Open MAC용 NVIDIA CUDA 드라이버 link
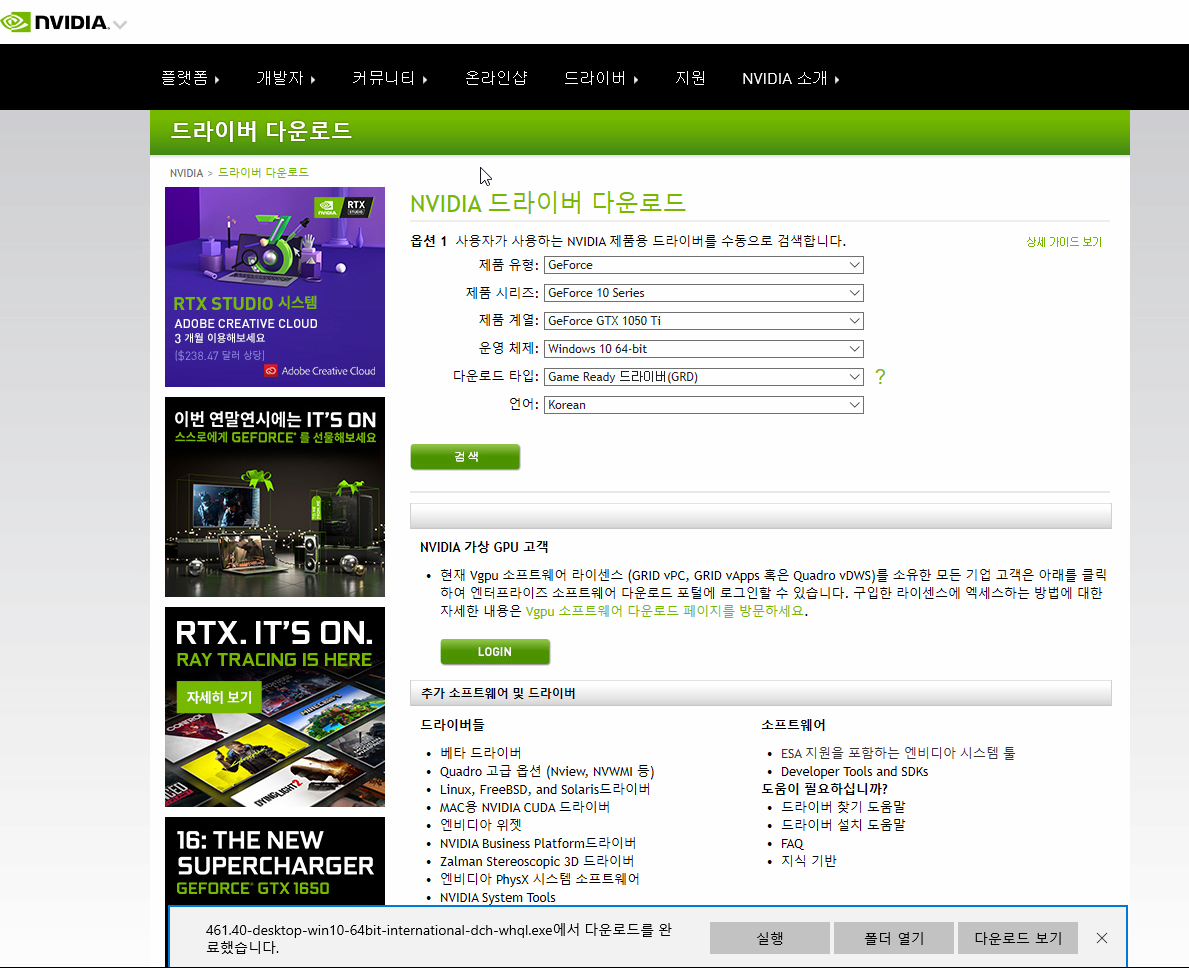Viewport: 1189px width, 968px height. coord(525,807)
